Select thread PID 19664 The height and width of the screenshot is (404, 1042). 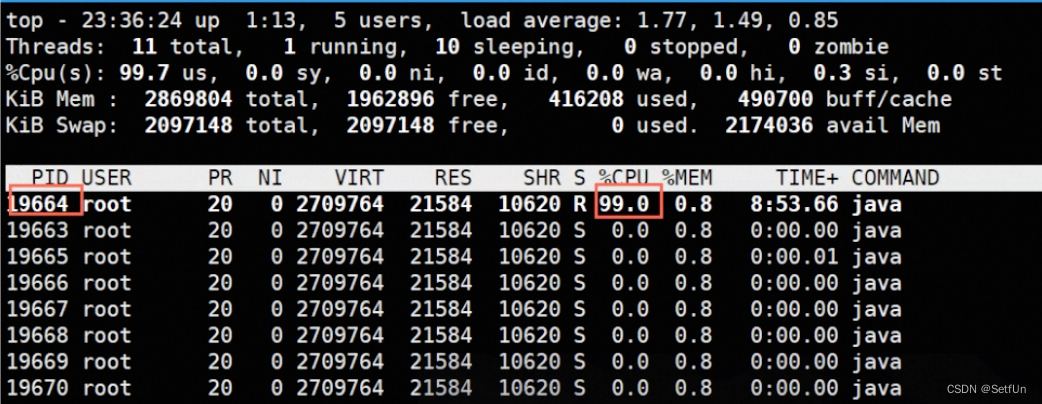coord(38,204)
